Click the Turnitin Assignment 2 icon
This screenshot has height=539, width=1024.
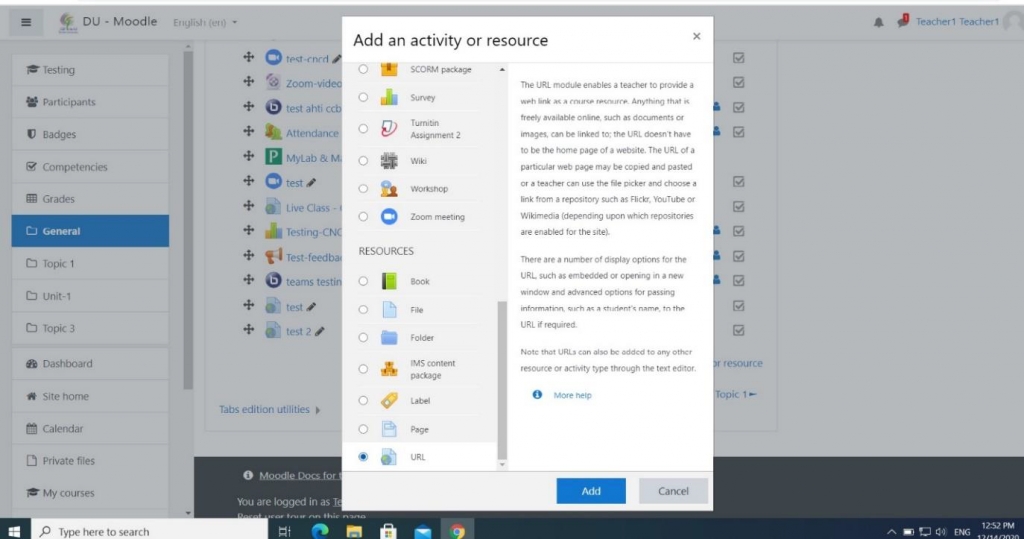[389, 129]
